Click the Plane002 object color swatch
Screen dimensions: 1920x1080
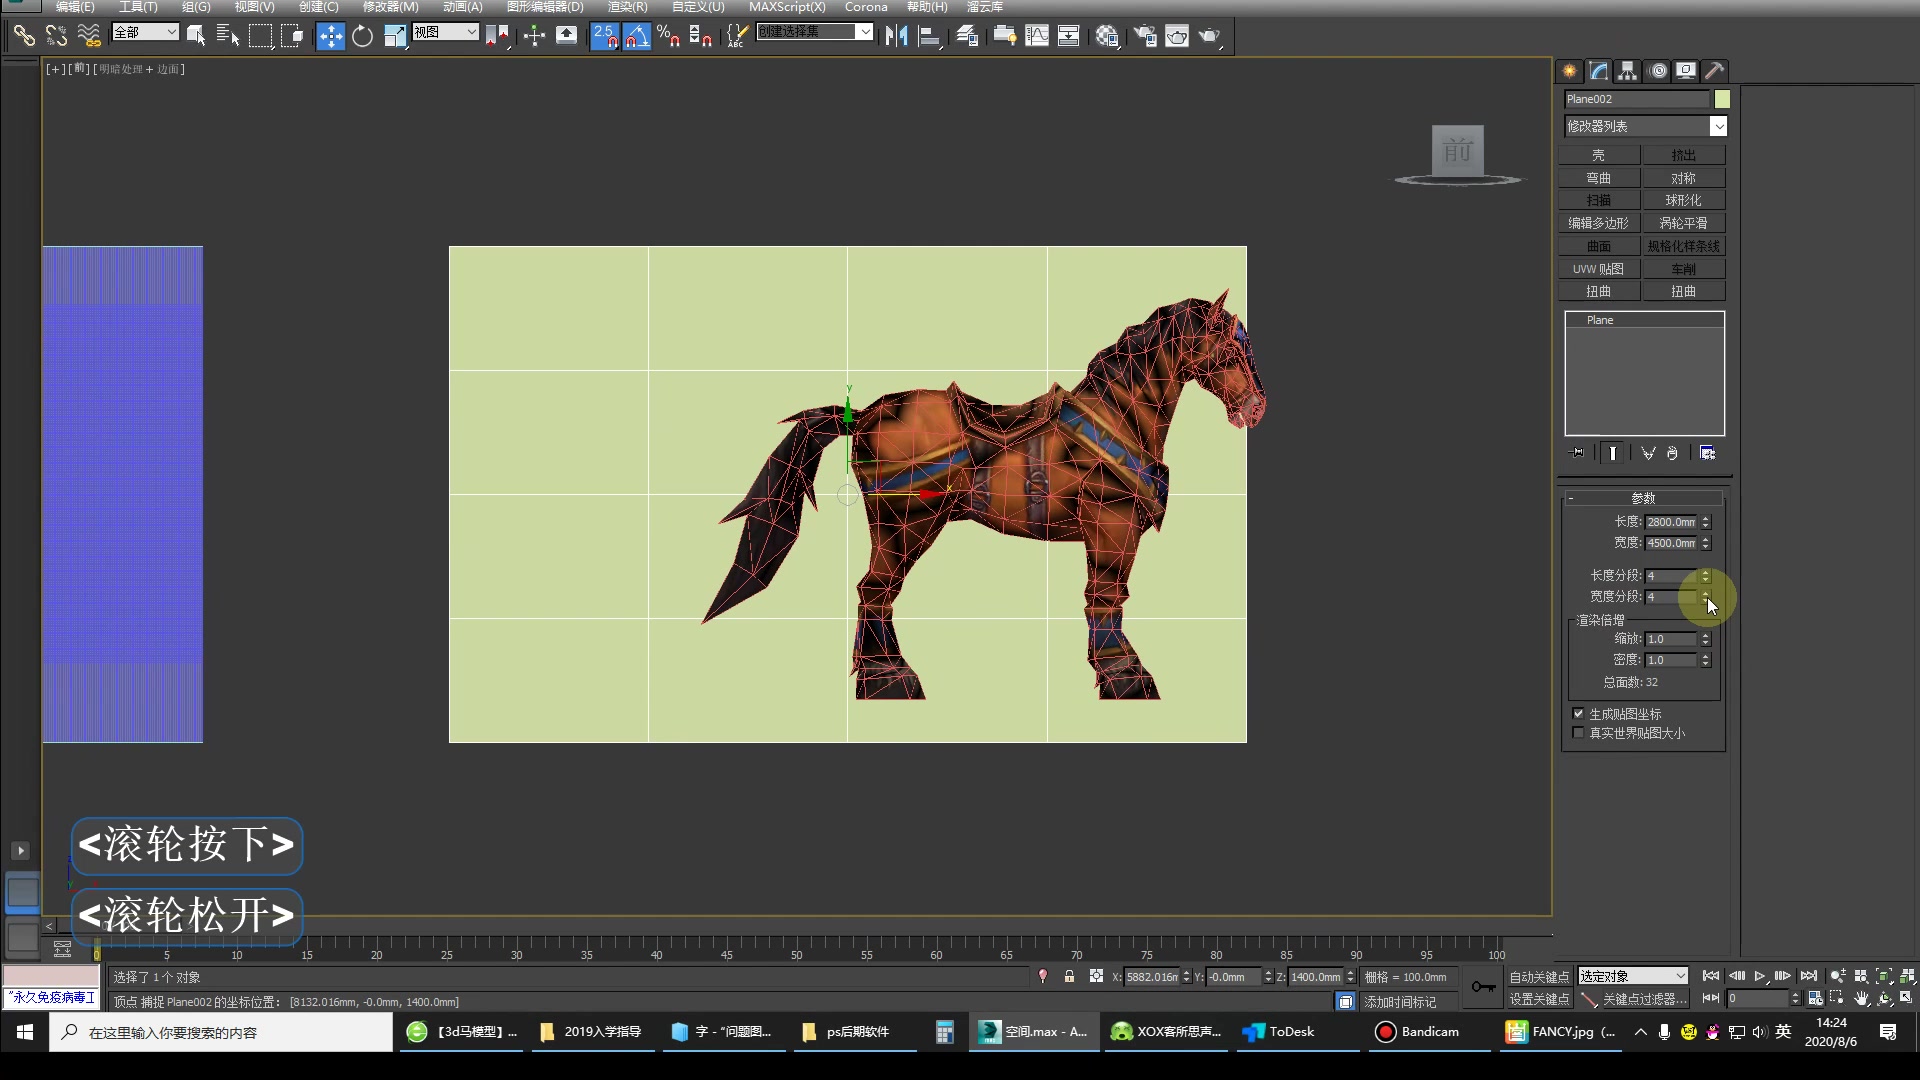pos(1722,99)
